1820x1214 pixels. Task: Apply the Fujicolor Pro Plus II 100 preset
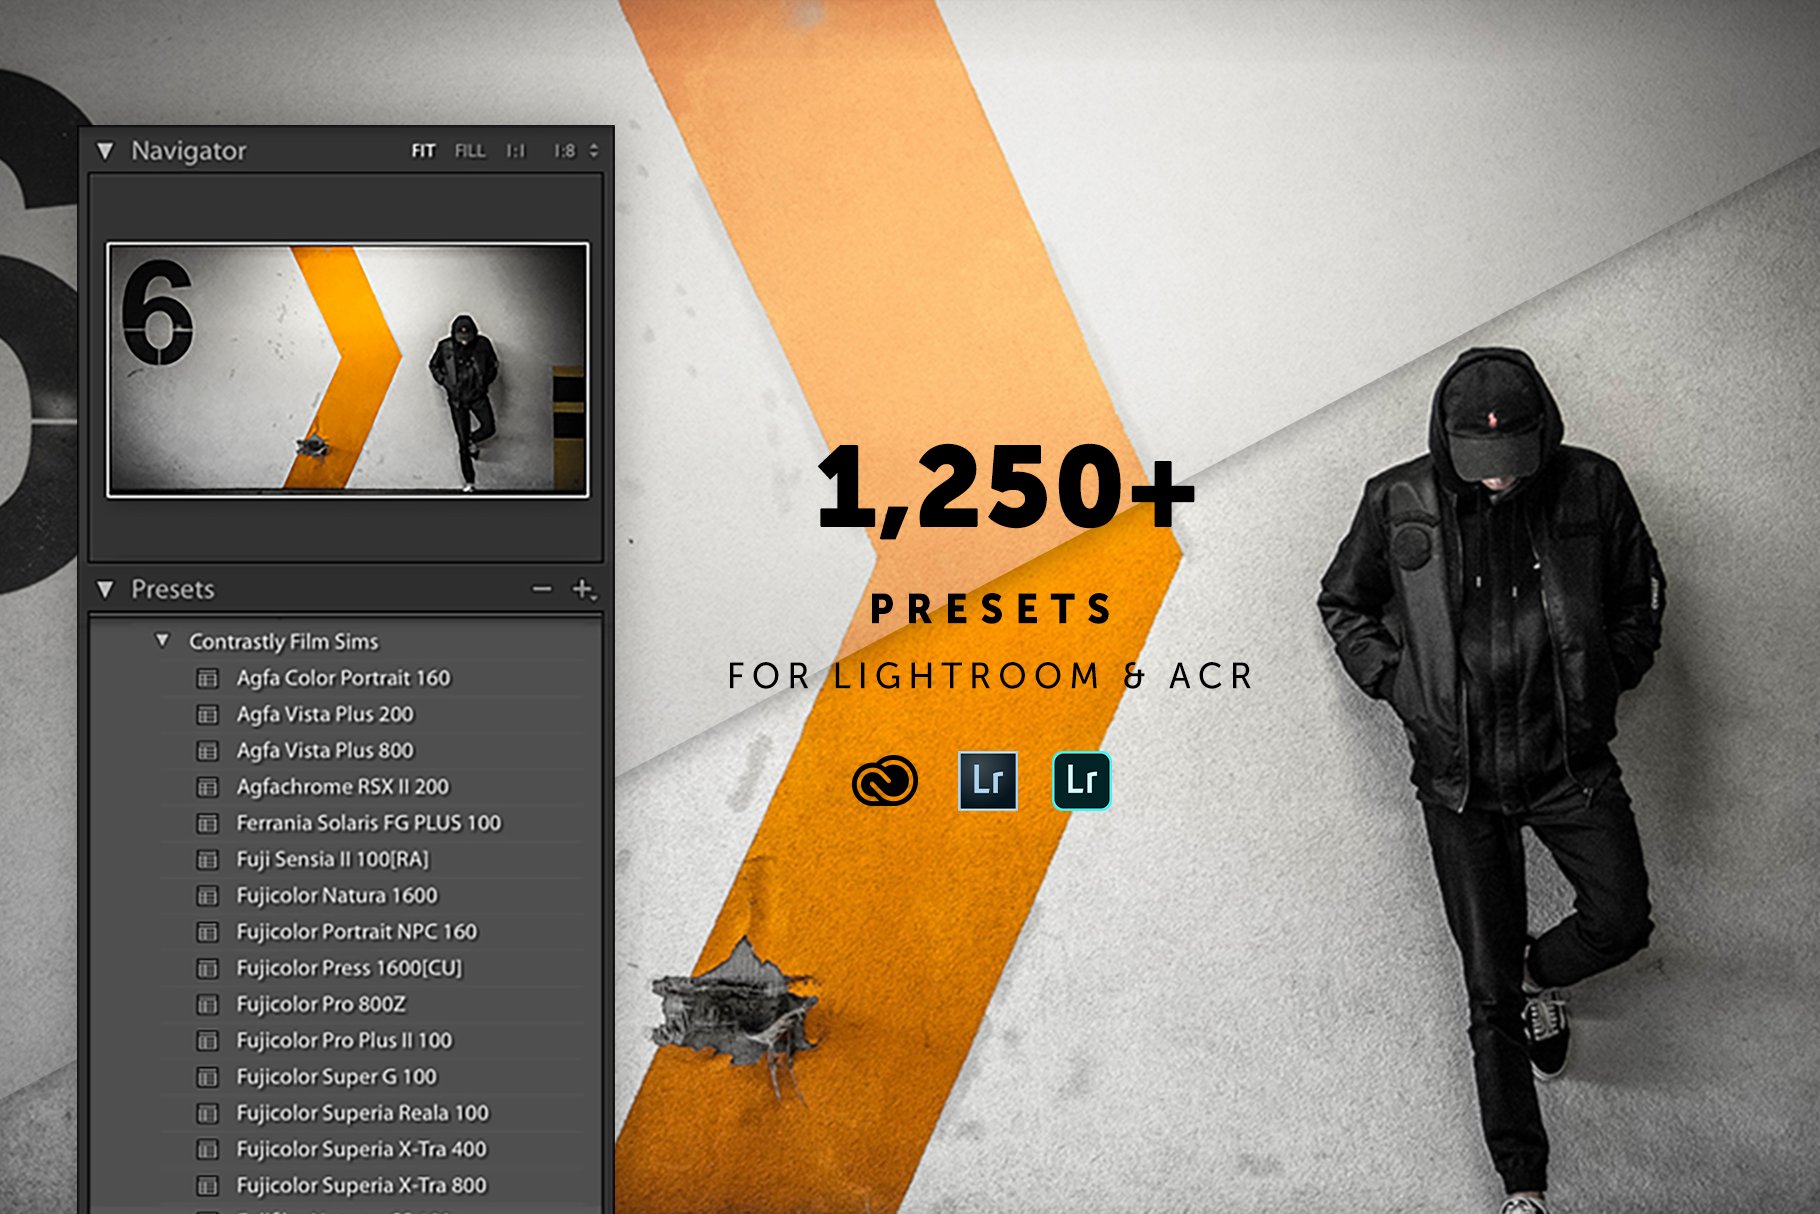tap(344, 1040)
